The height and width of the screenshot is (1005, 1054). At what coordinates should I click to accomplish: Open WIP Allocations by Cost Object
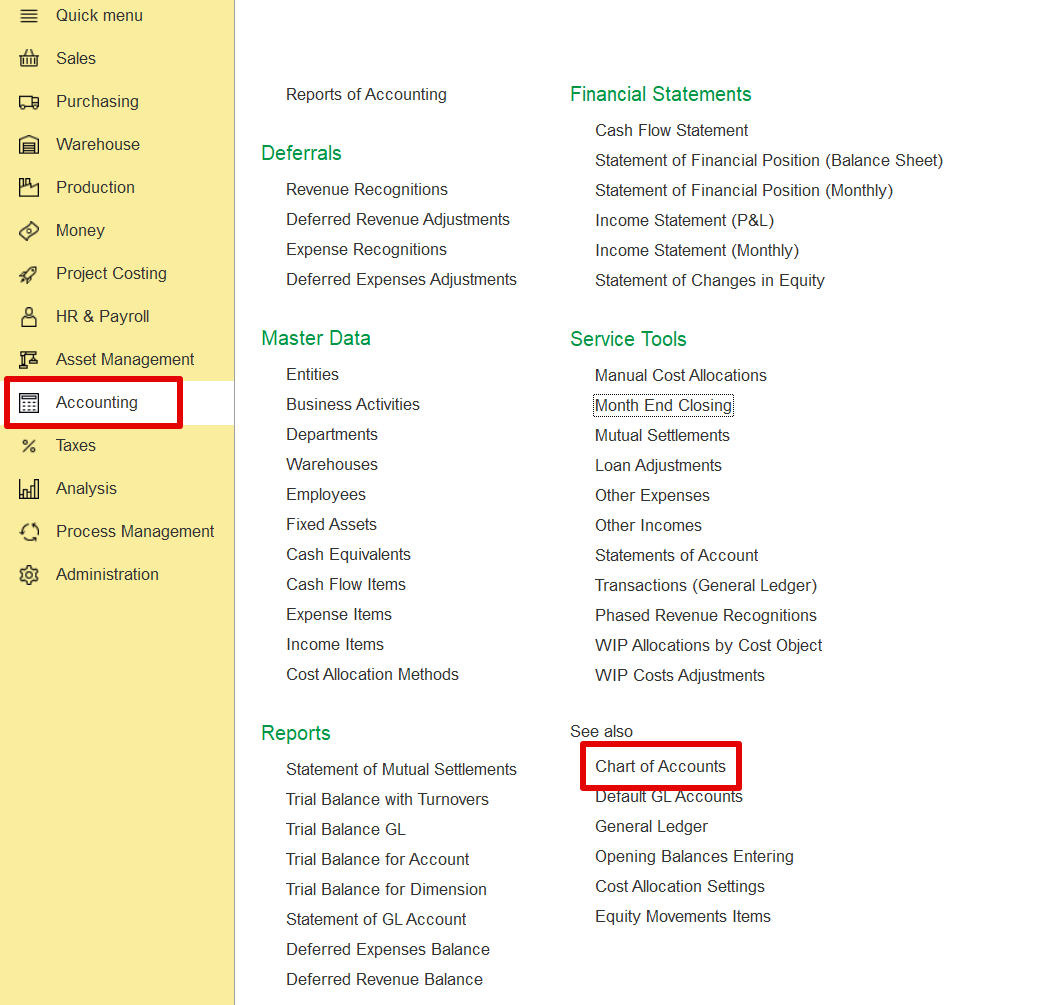708,646
